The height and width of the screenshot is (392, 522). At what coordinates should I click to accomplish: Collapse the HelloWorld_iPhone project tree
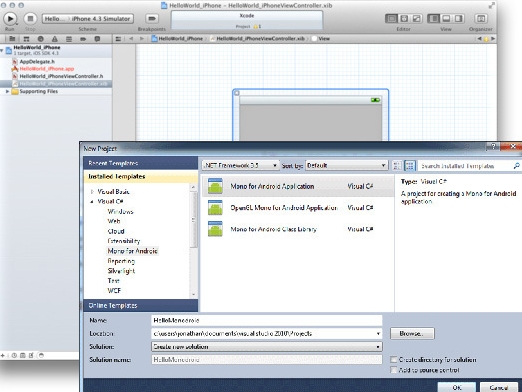(x=2, y=51)
